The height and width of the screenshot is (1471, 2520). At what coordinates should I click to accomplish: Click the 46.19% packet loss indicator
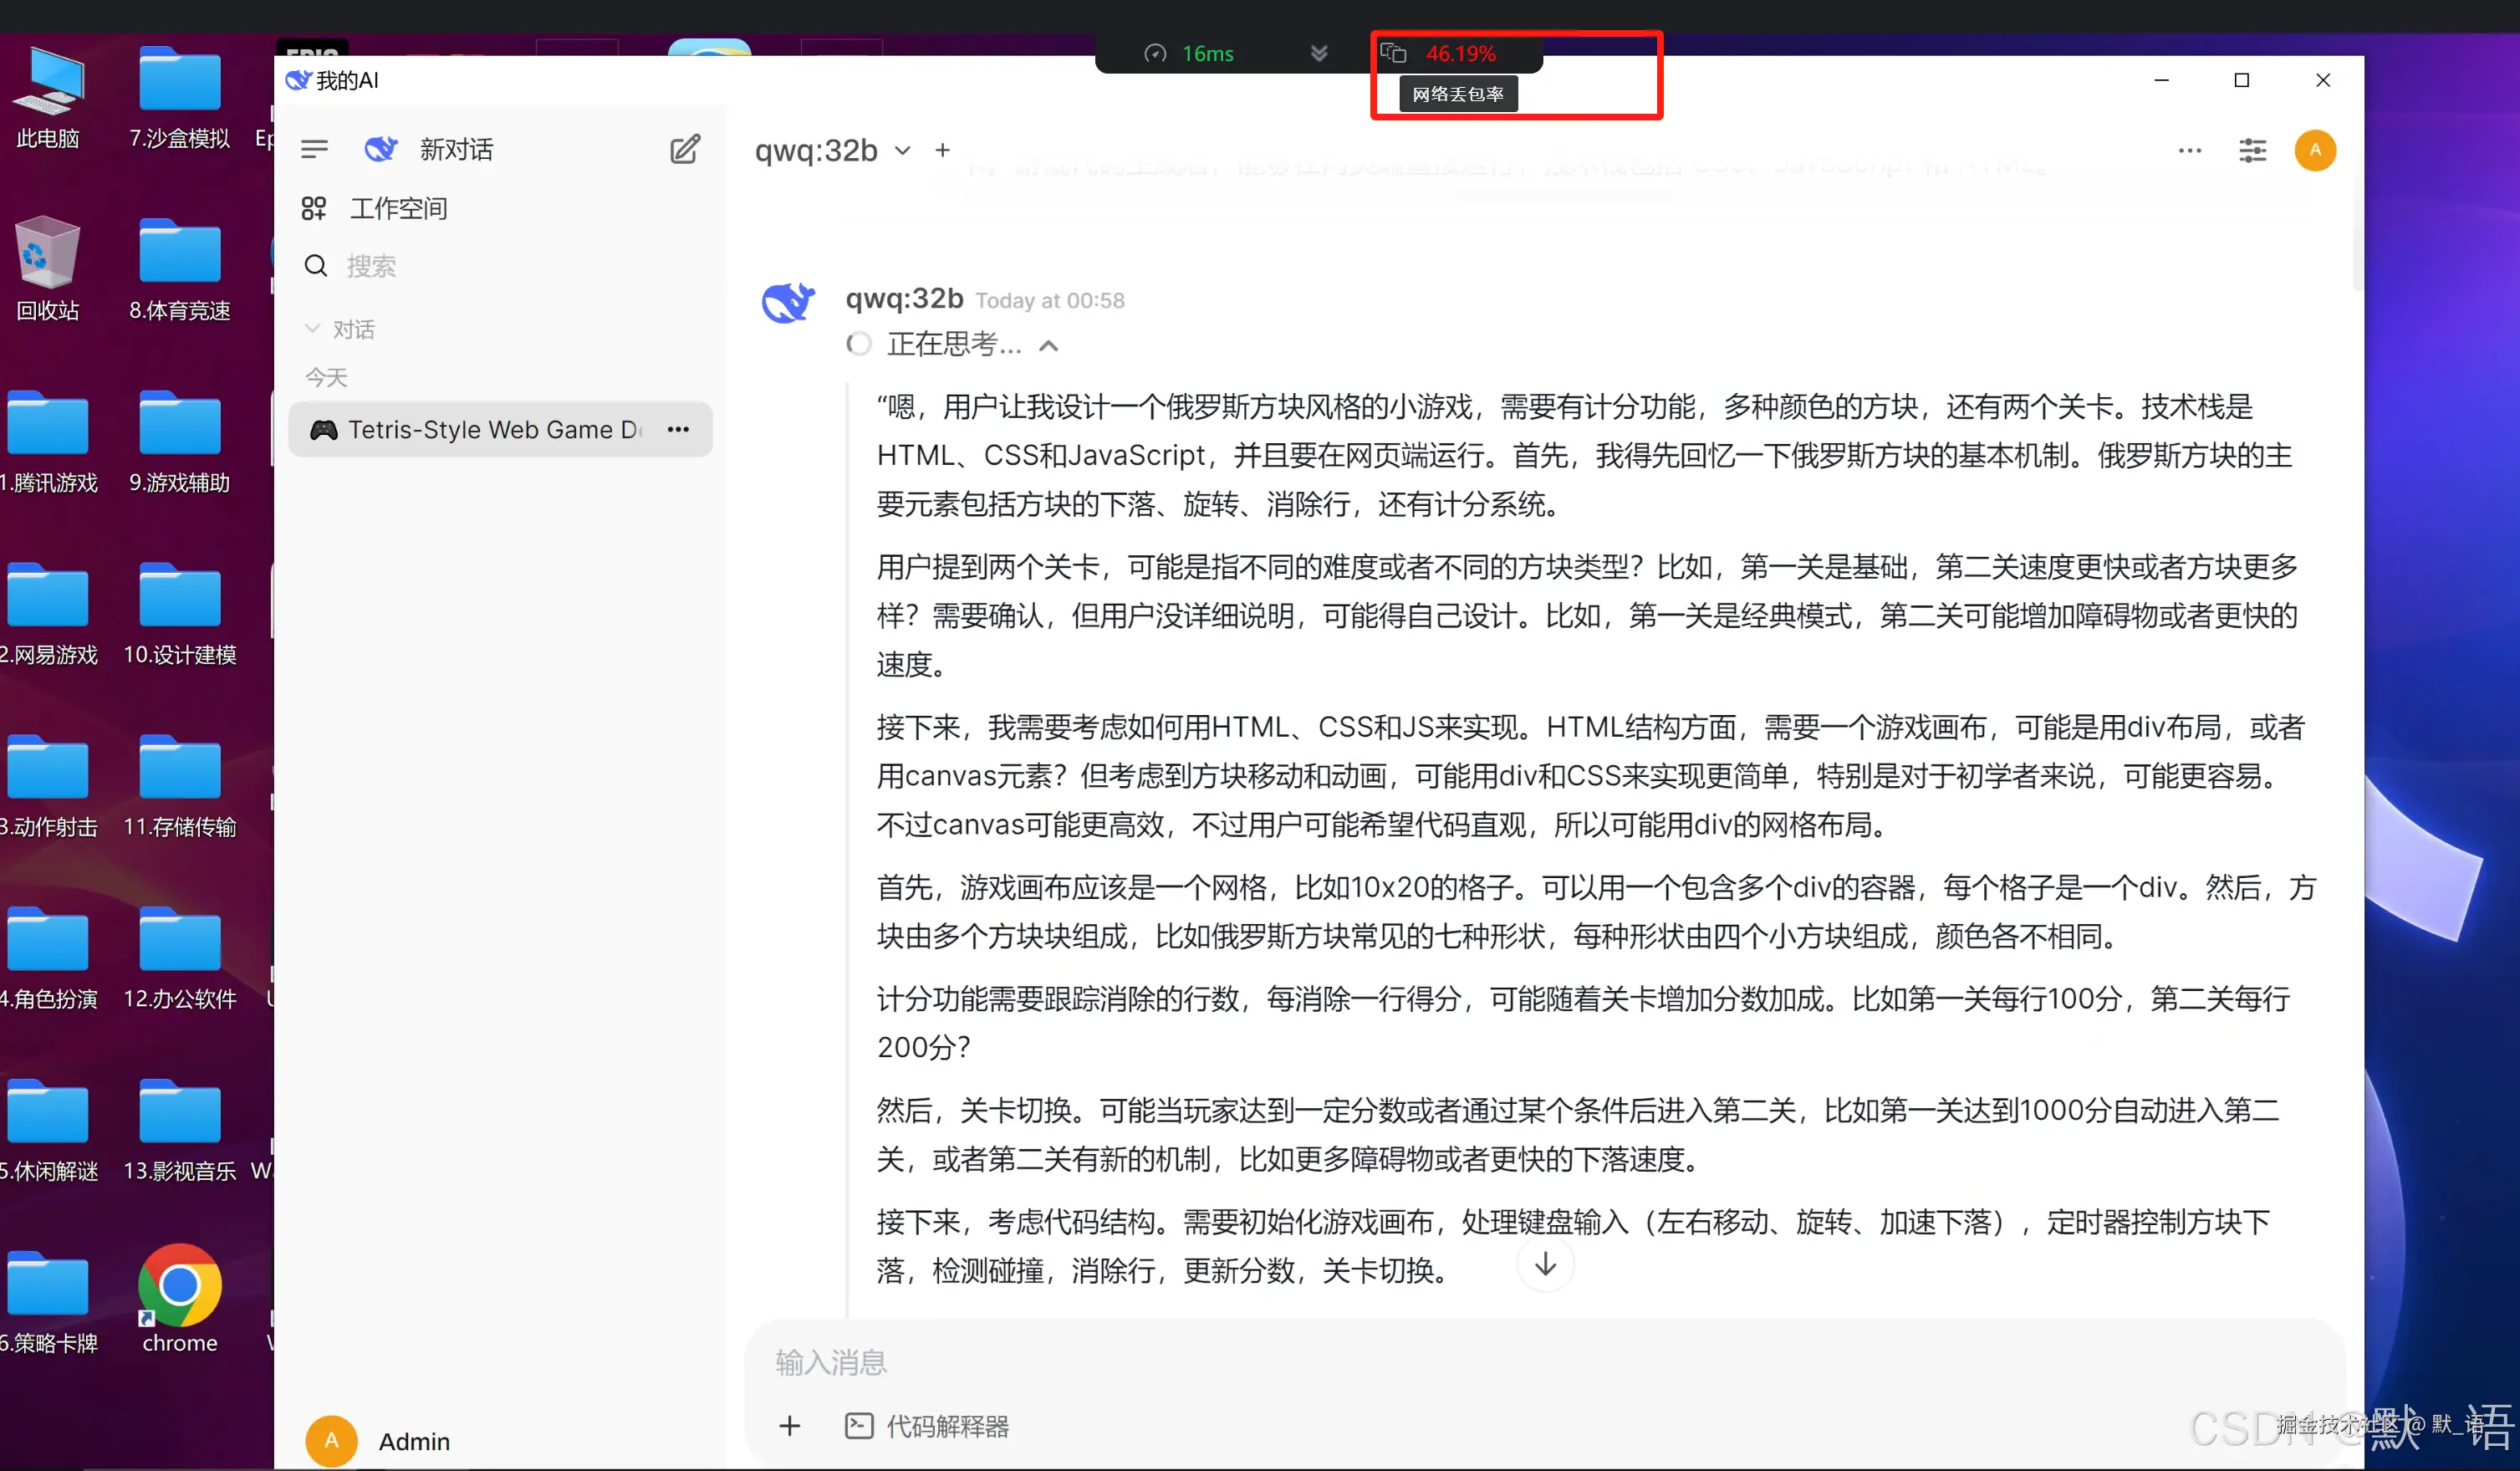pos(1460,53)
